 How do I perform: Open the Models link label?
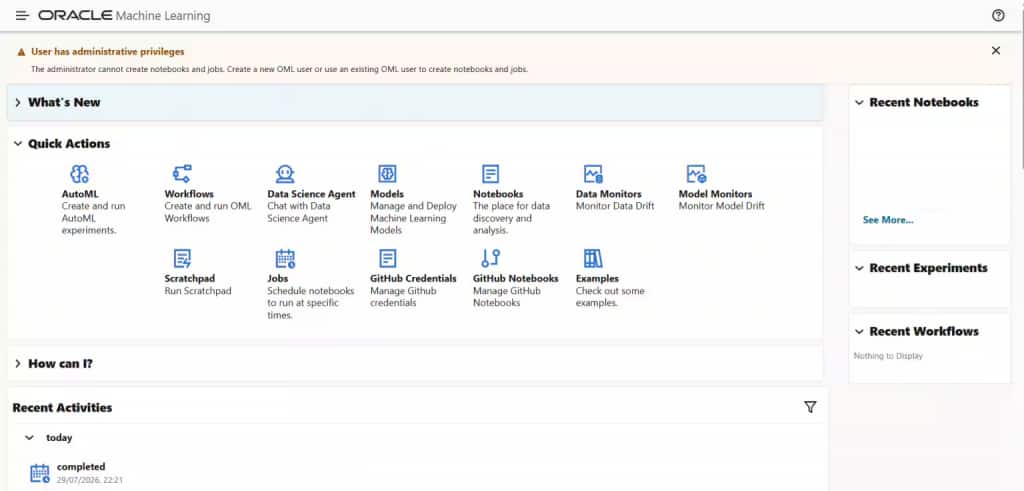point(387,194)
